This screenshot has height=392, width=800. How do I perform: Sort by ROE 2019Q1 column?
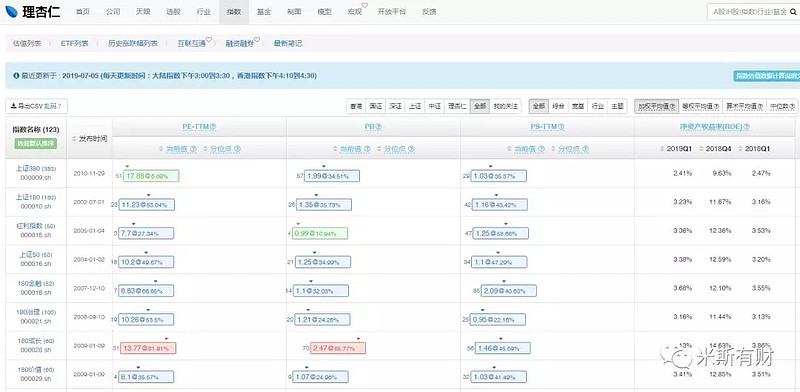click(676, 149)
